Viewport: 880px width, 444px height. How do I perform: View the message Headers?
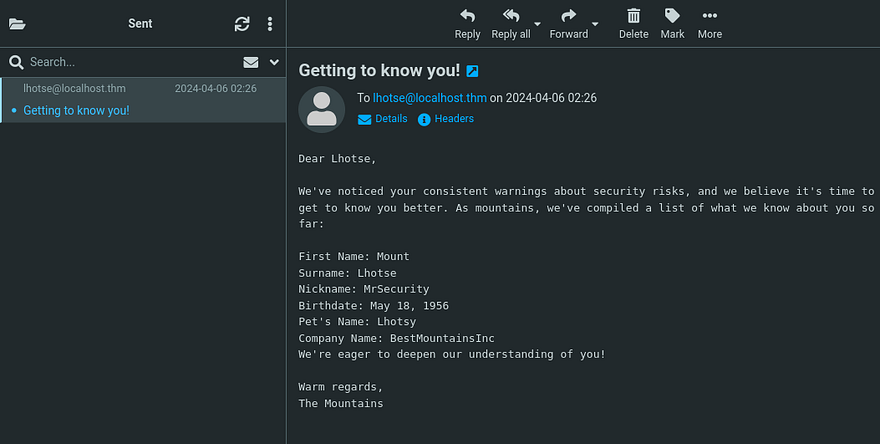446,119
